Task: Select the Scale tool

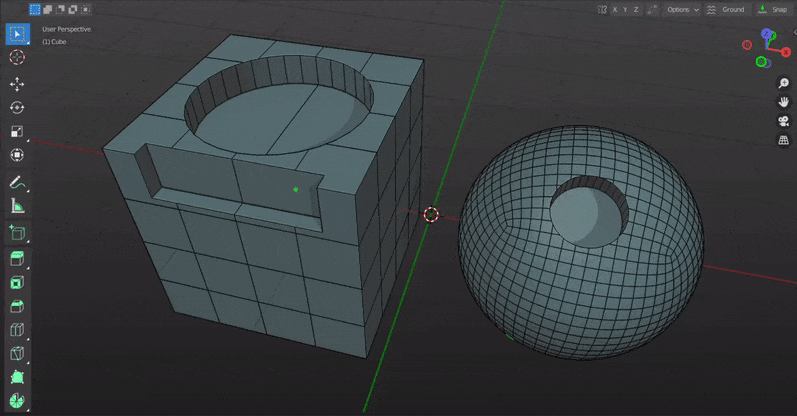Action: [17, 132]
